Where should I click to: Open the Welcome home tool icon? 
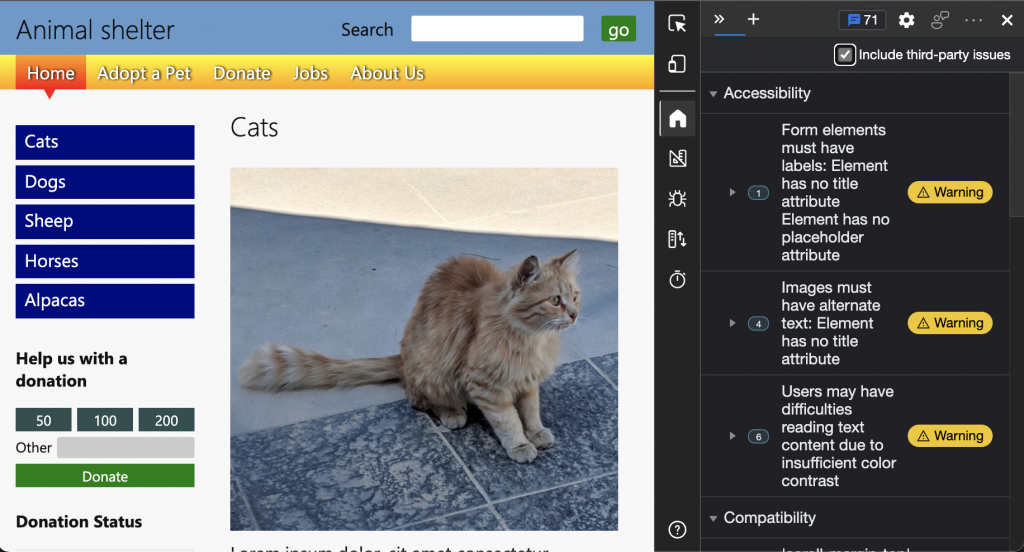coord(677,118)
